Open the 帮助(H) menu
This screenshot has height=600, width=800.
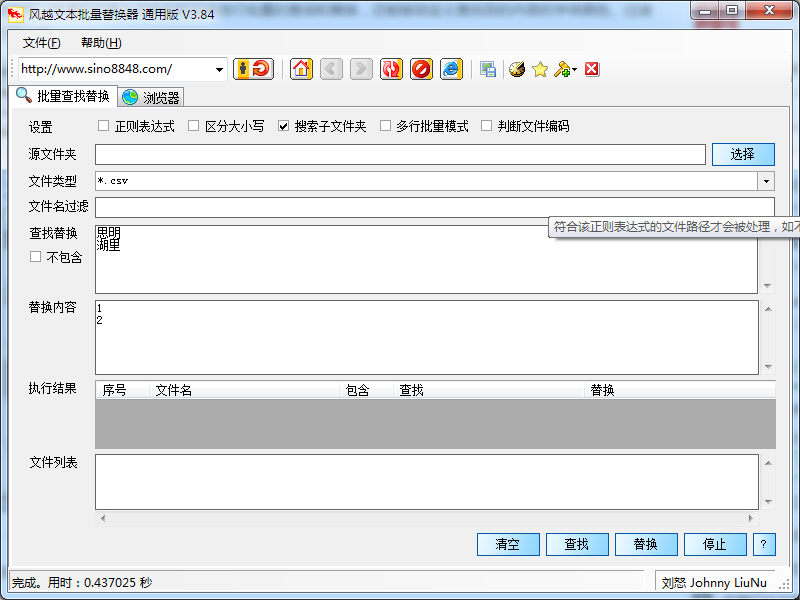[101, 43]
